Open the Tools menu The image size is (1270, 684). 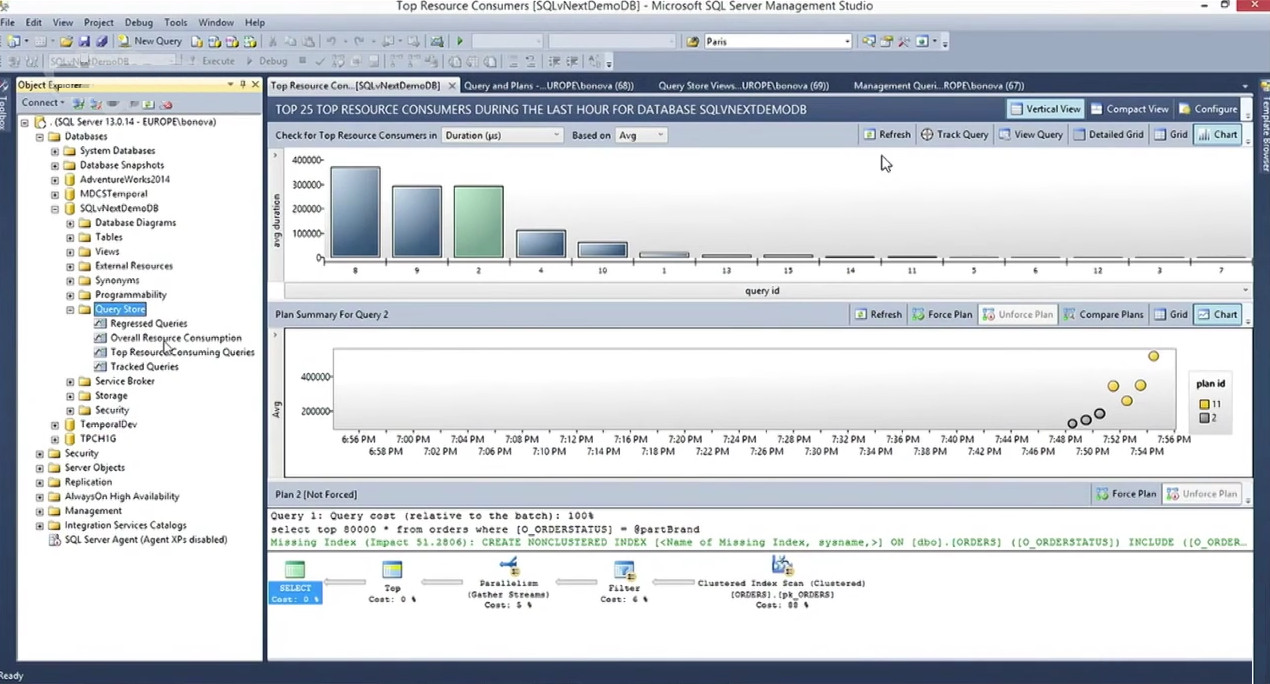pyautogui.click(x=176, y=22)
